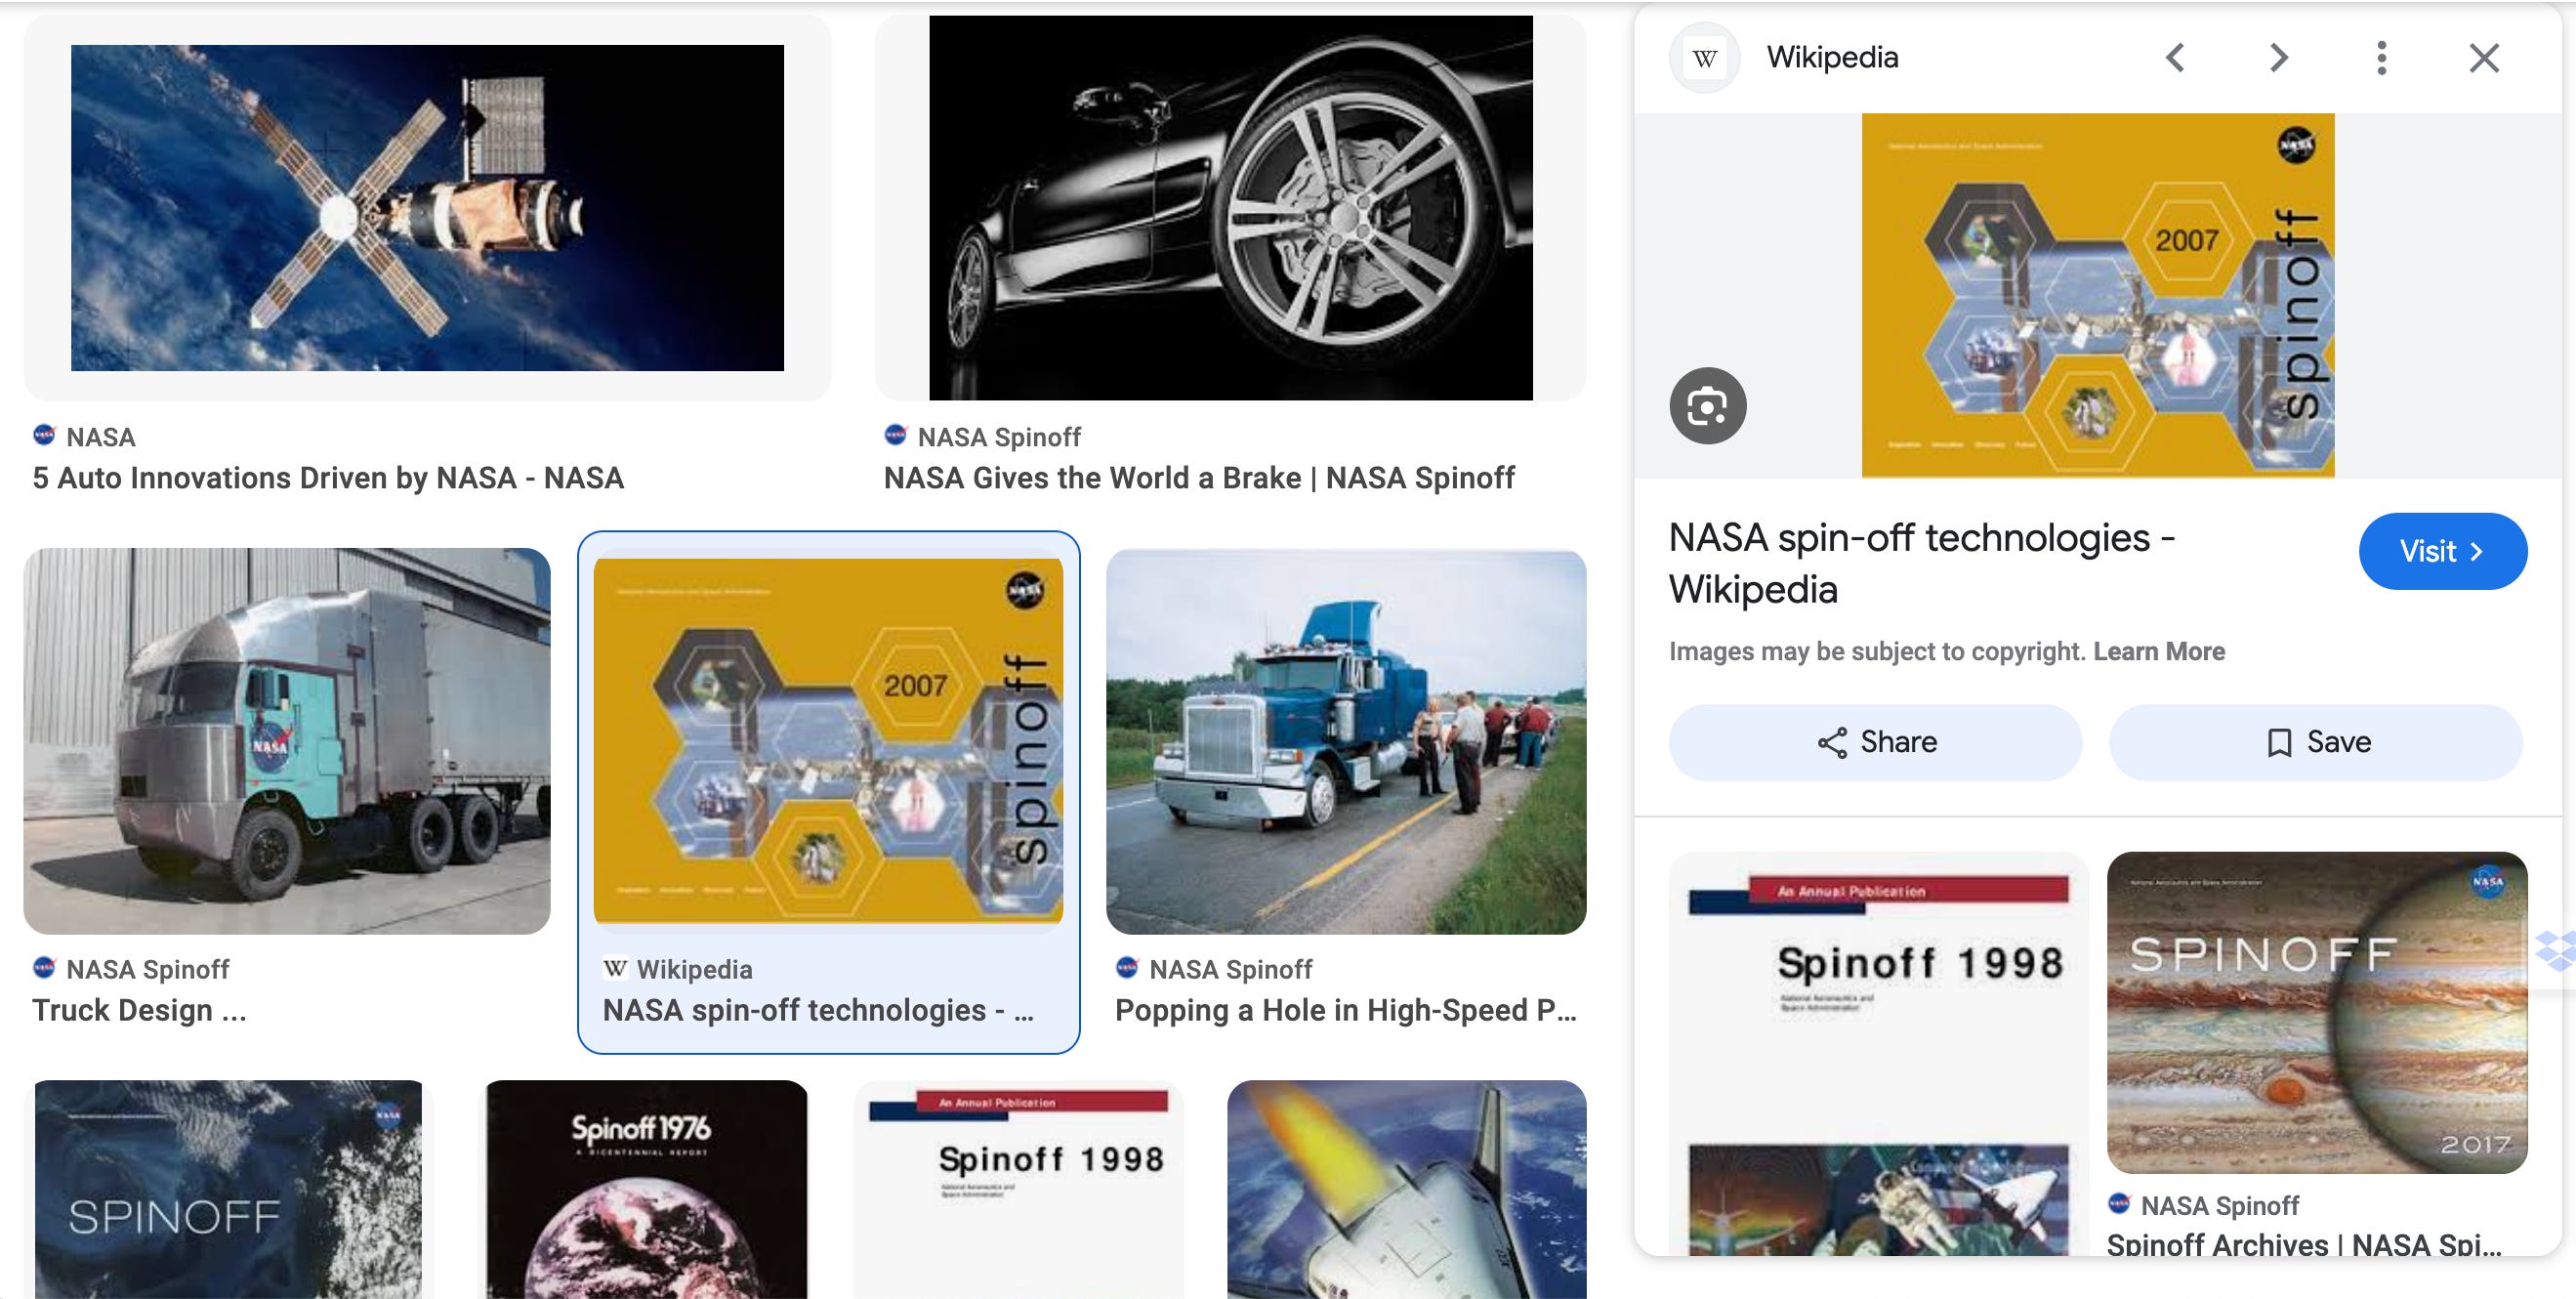
Task: Open Skylab space station image result
Action: coord(427,208)
